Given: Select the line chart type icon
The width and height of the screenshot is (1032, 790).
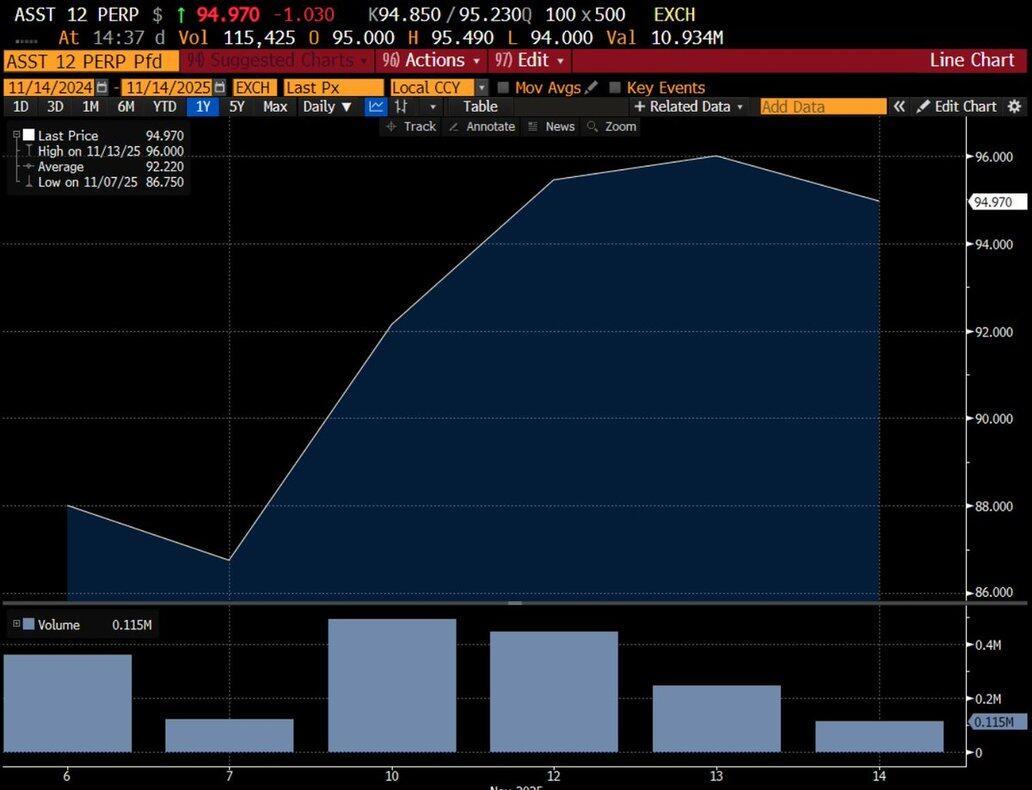Looking at the screenshot, I should 376,106.
